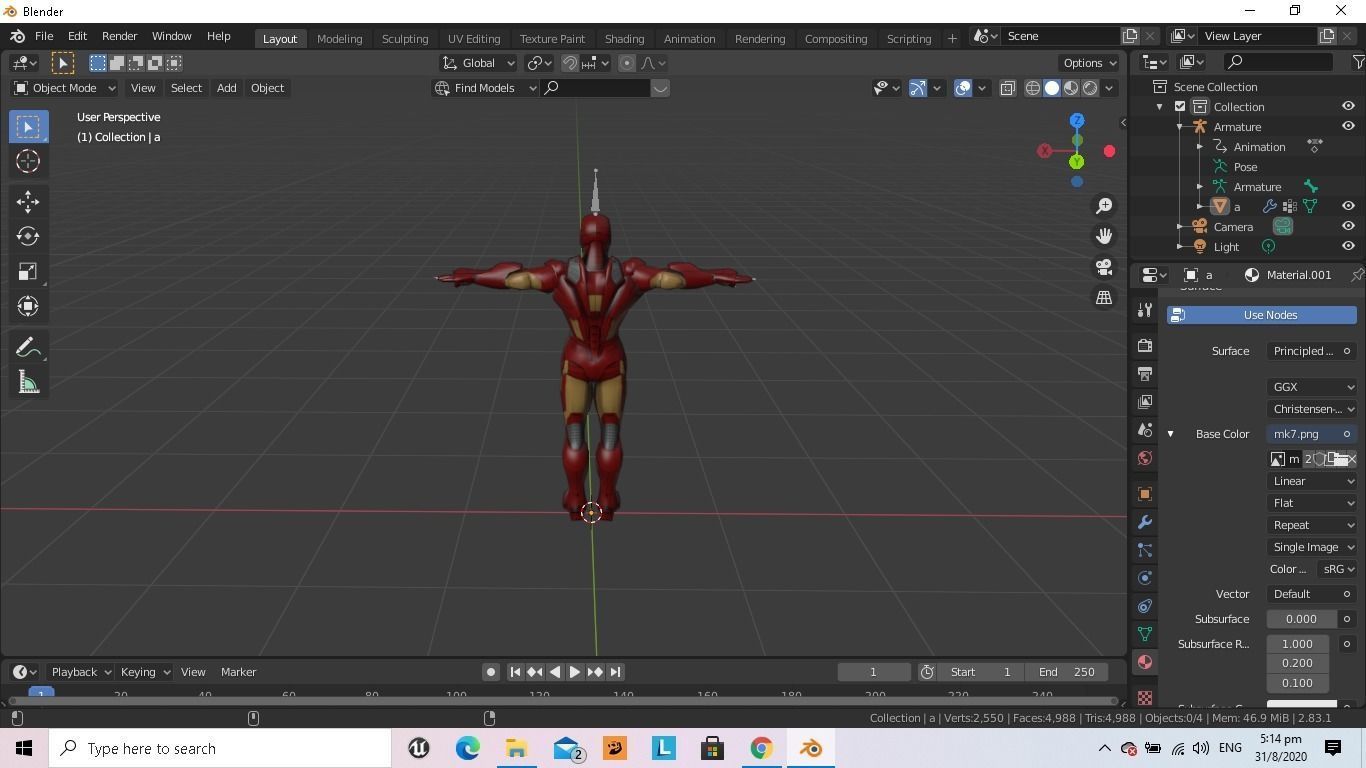
Task: Switch to Rendered viewport shading
Action: point(1090,88)
